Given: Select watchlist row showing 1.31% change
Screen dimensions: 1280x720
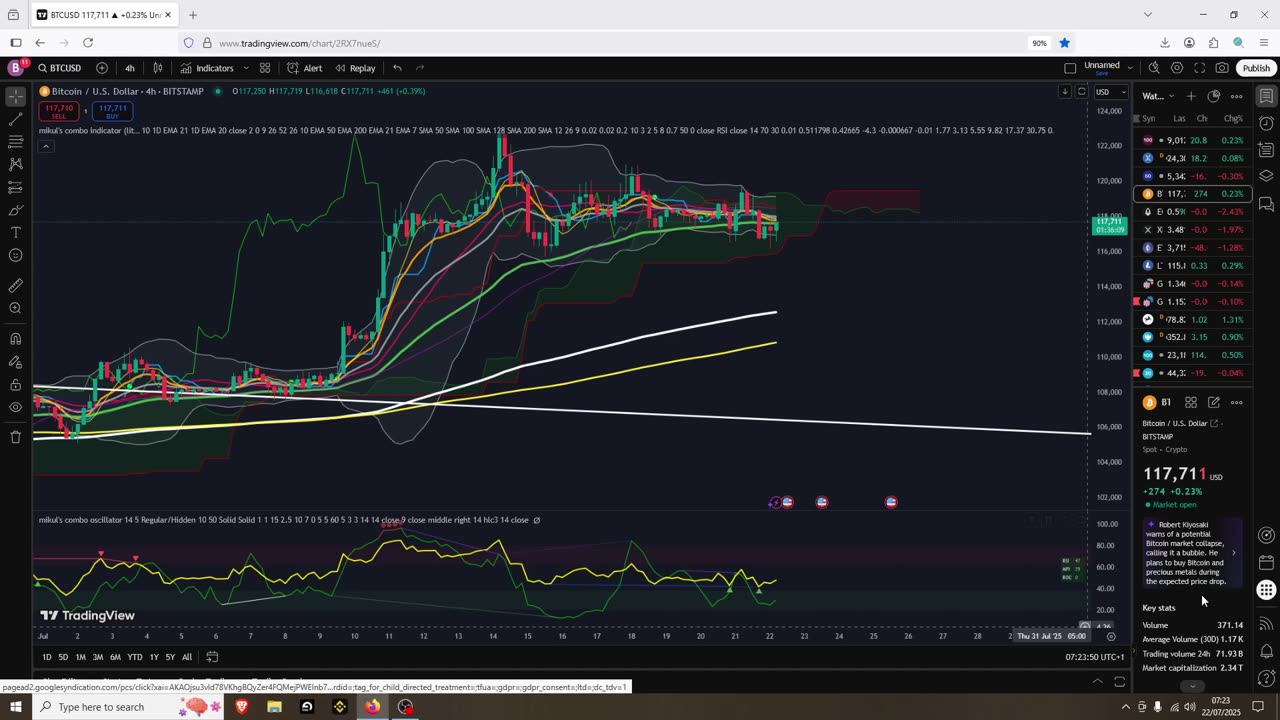Looking at the screenshot, I should 1190,319.
